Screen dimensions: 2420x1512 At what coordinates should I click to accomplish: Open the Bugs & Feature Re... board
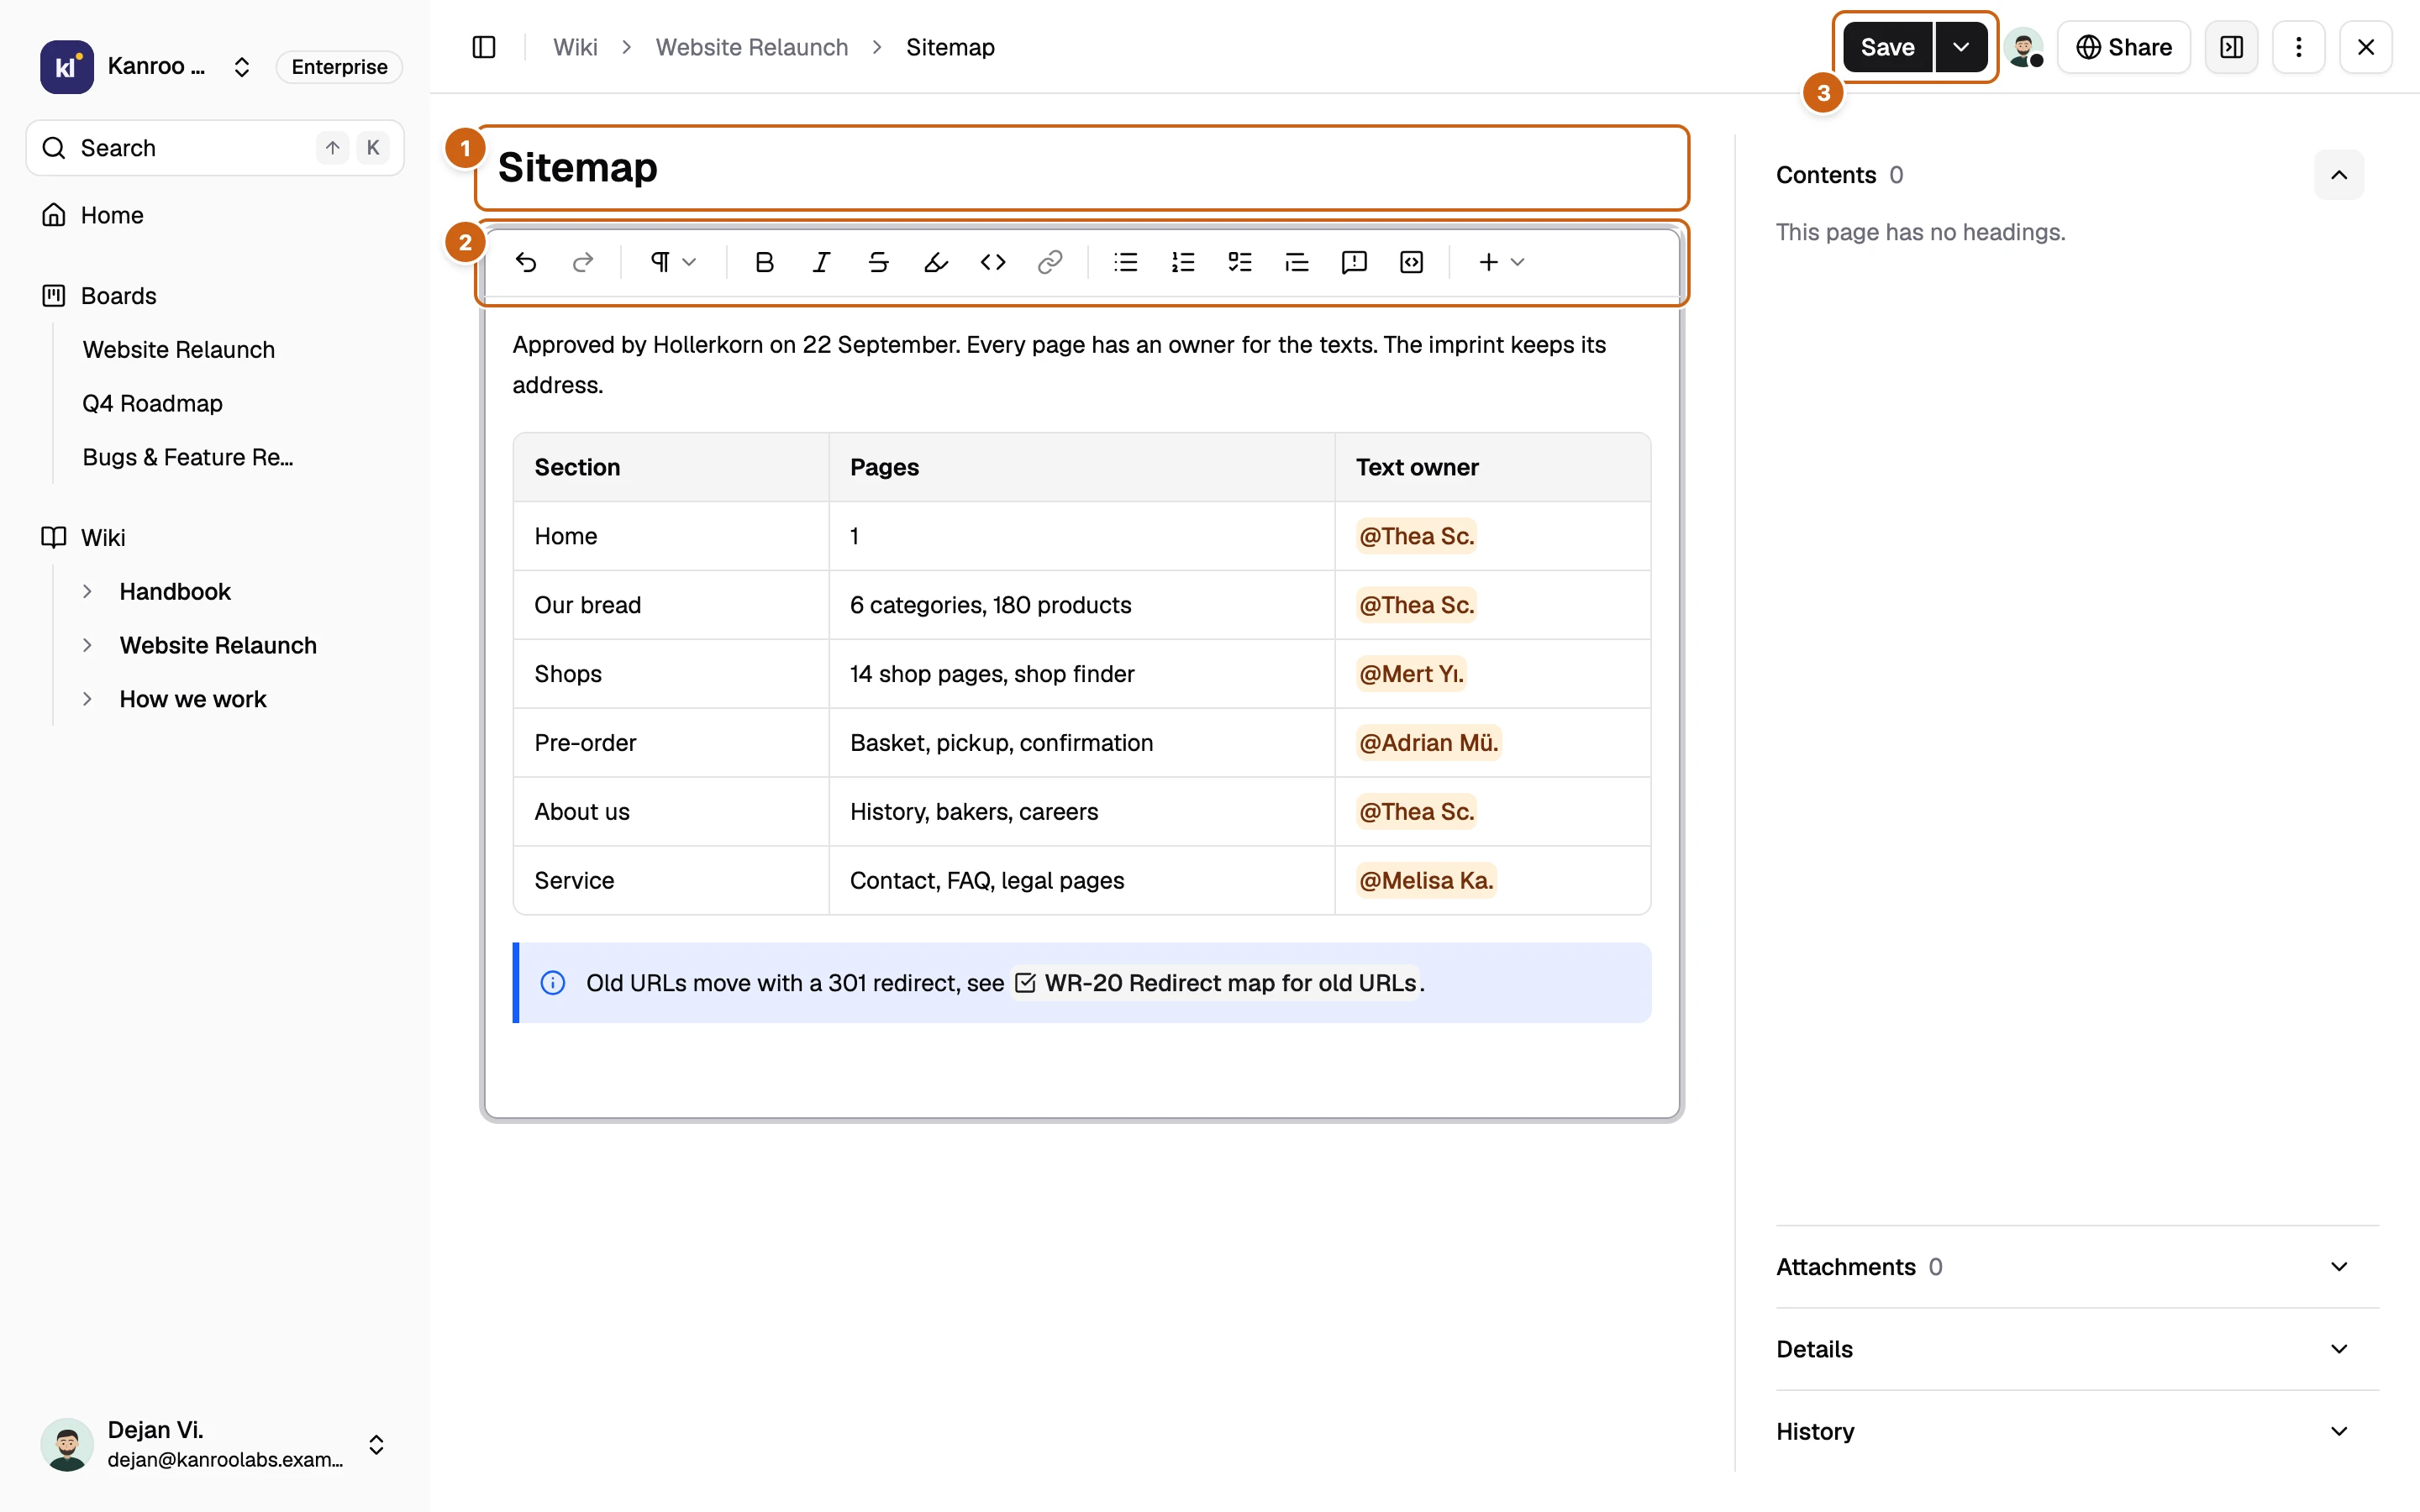(188, 457)
